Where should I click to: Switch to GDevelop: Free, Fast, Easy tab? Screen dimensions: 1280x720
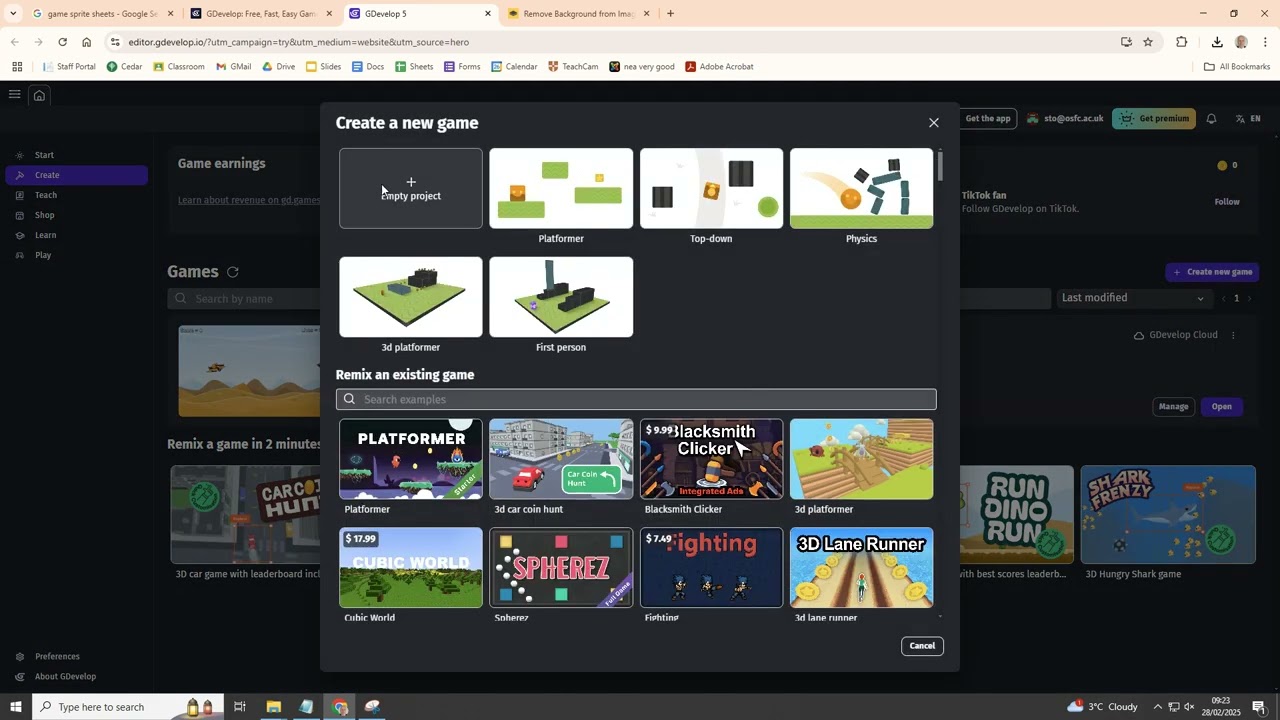click(x=261, y=14)
